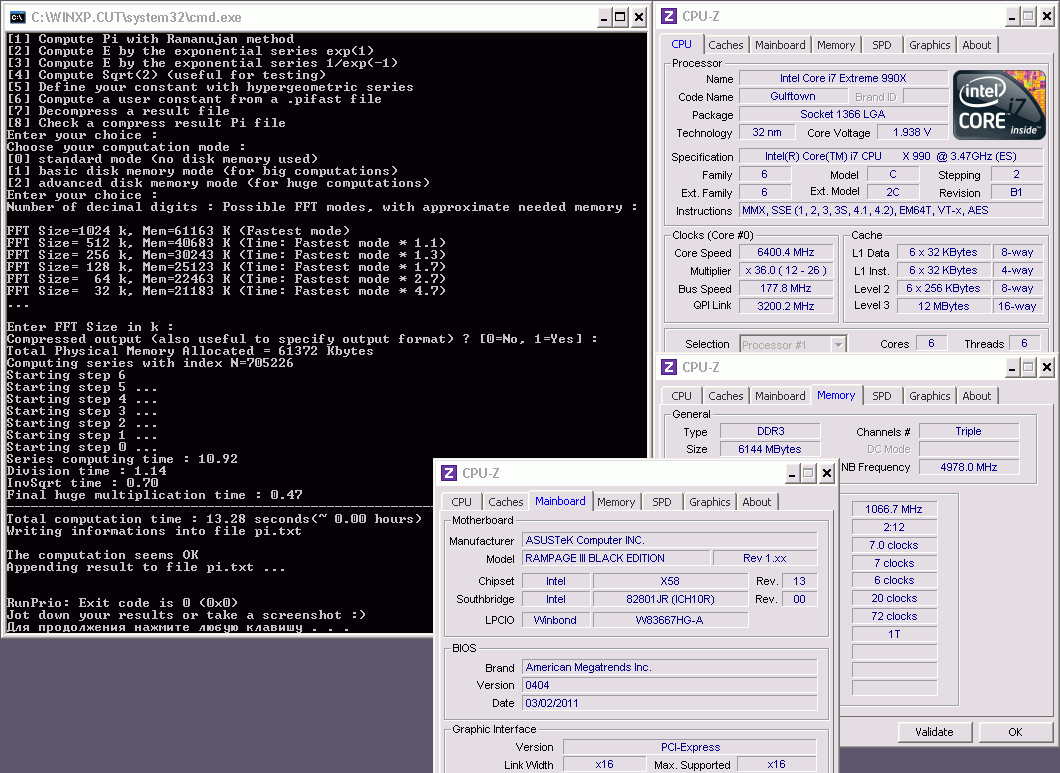Click the LPCIO value W83667HG-A
The width and height of the screenshot is (1060, 773).
point(670,619)
